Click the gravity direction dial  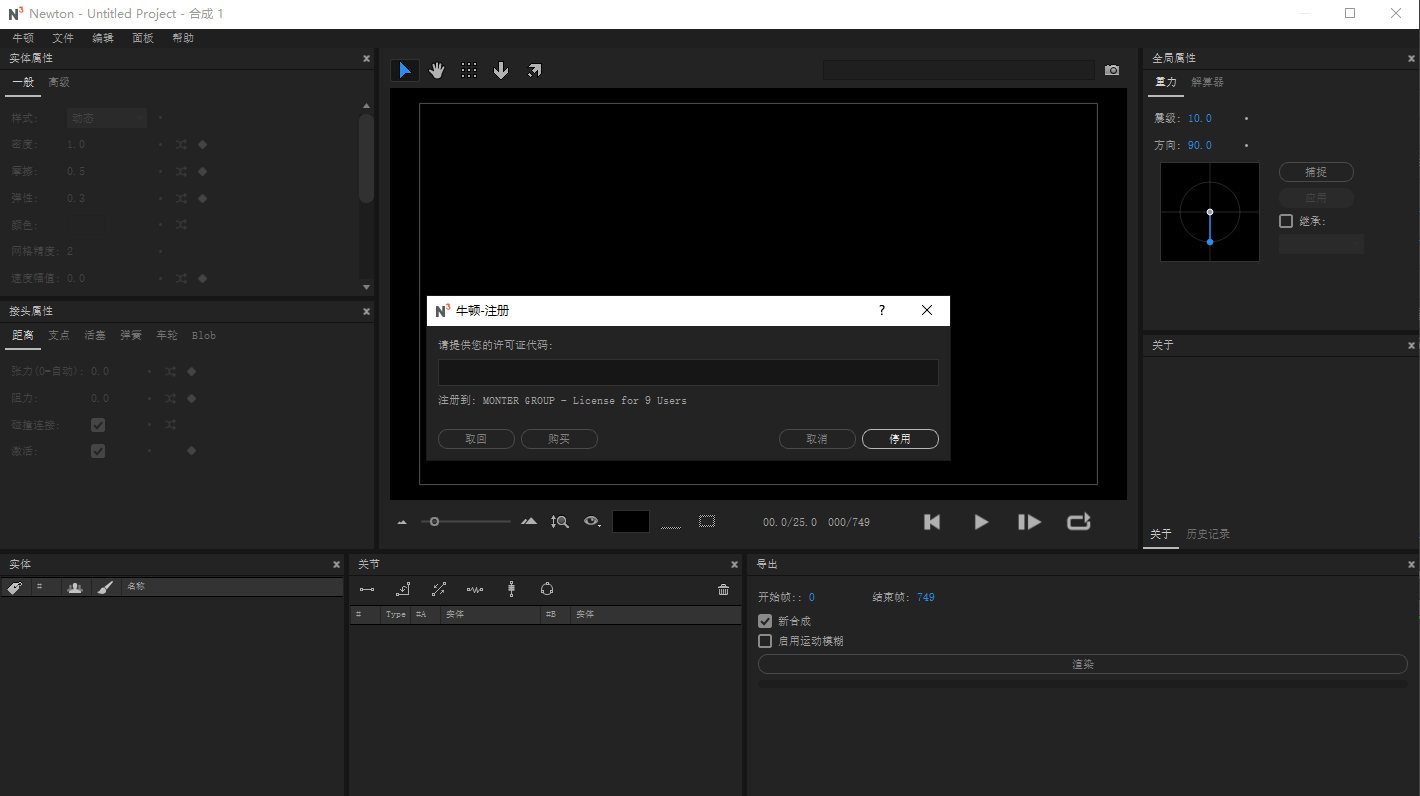coord(1210,212)
